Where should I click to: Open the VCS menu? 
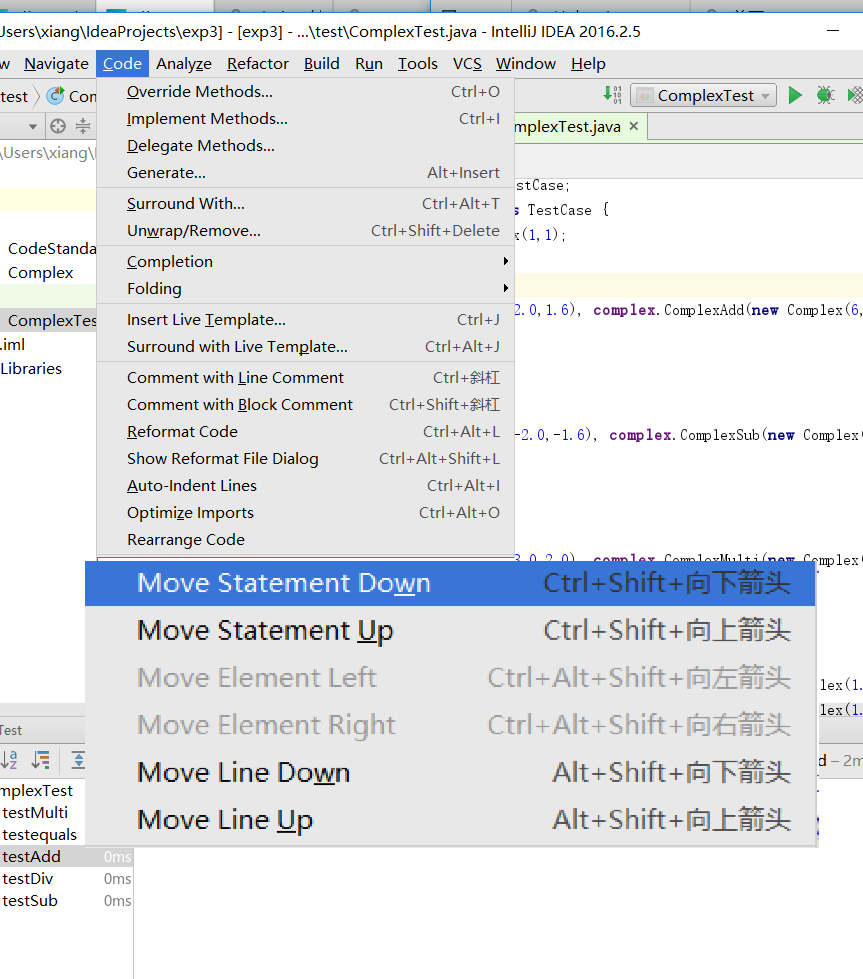click(x=467, y=64)
